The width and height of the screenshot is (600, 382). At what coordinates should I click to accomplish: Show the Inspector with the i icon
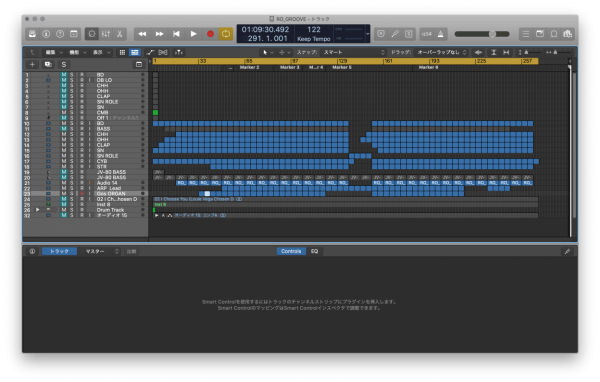[x=46, y=34]
